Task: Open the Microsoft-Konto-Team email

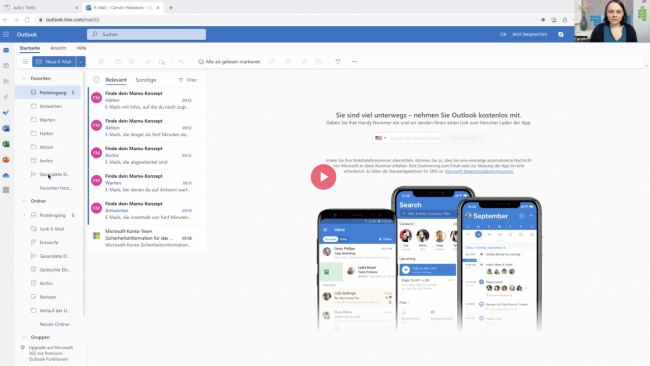Action: (147, 238)
